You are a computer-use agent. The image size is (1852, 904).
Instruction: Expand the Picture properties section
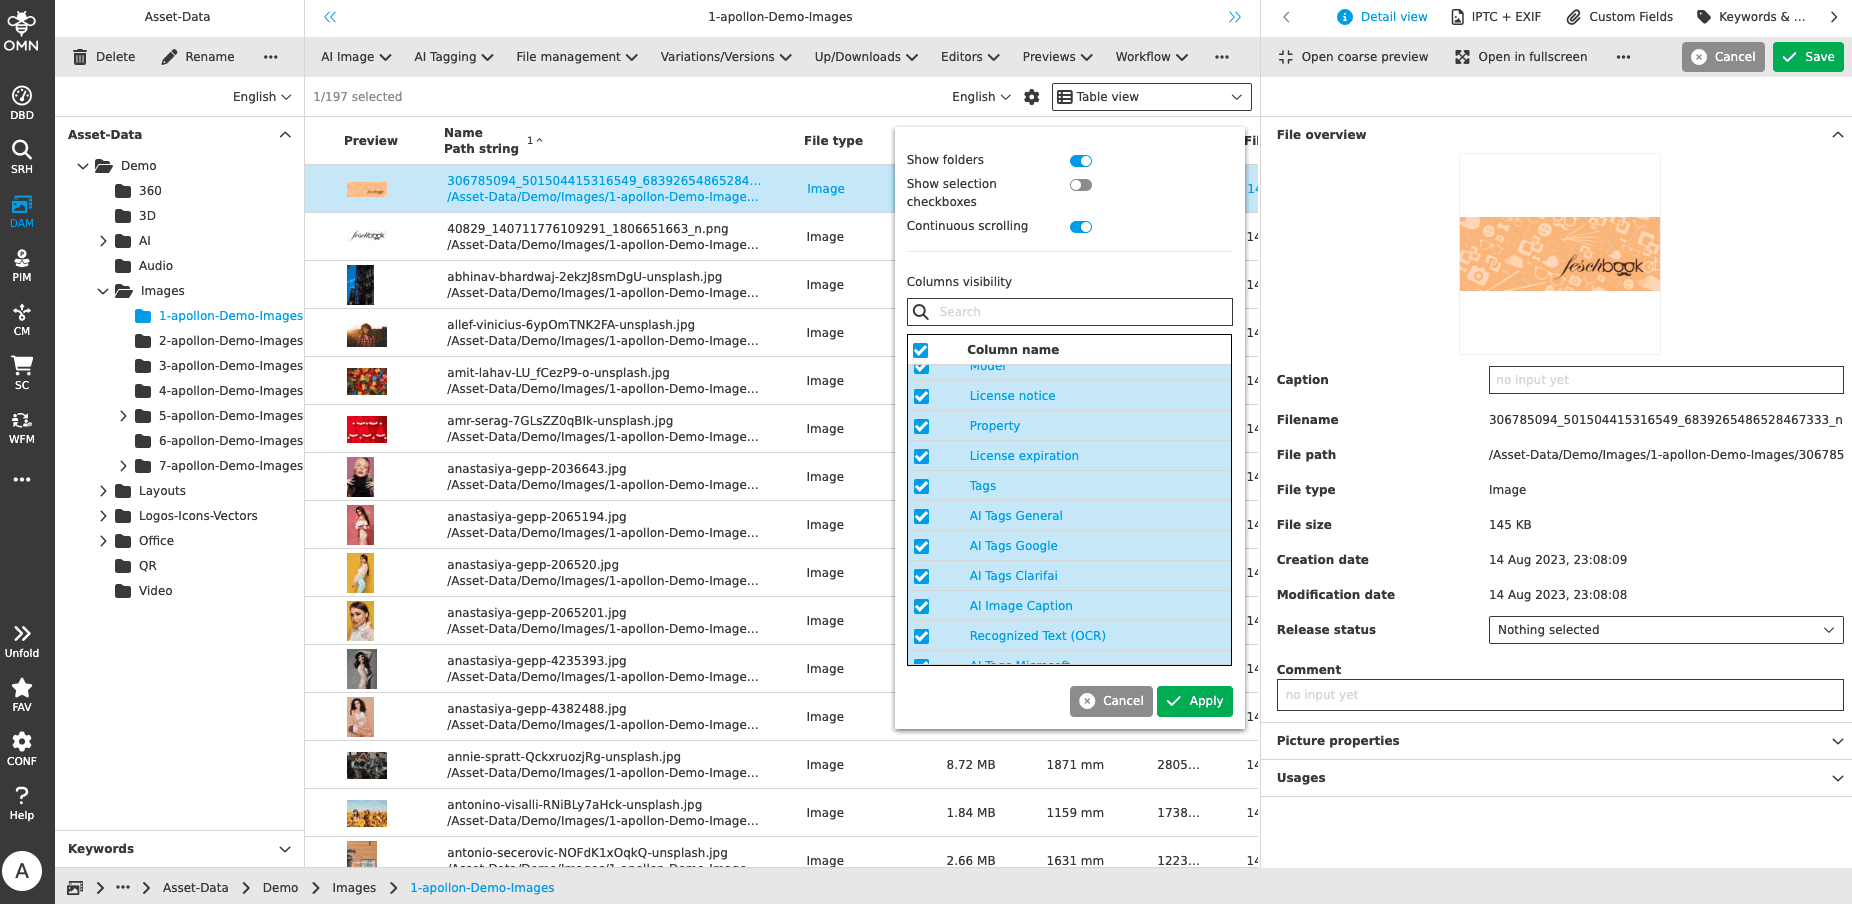tap(1556, 741)
